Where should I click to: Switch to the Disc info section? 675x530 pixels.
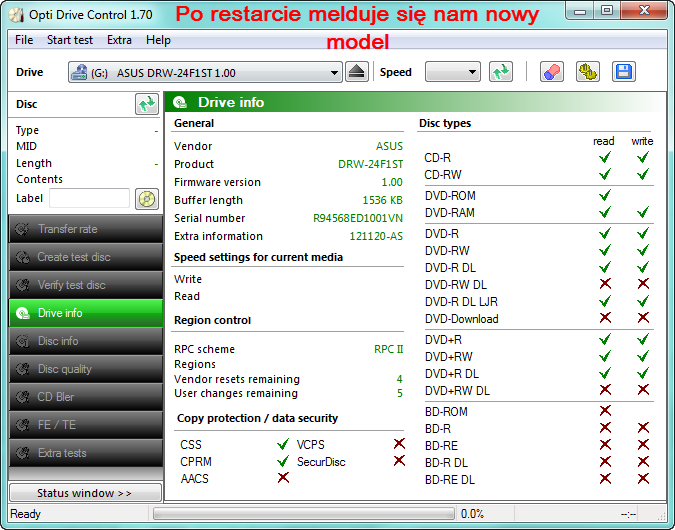(86, 341)
